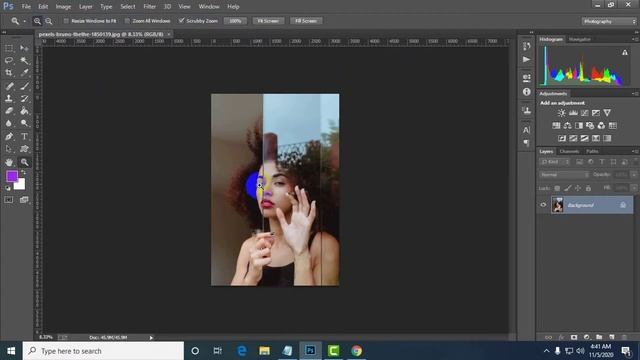
Task: Open the History panel icon
Action: tap(527, 46)
